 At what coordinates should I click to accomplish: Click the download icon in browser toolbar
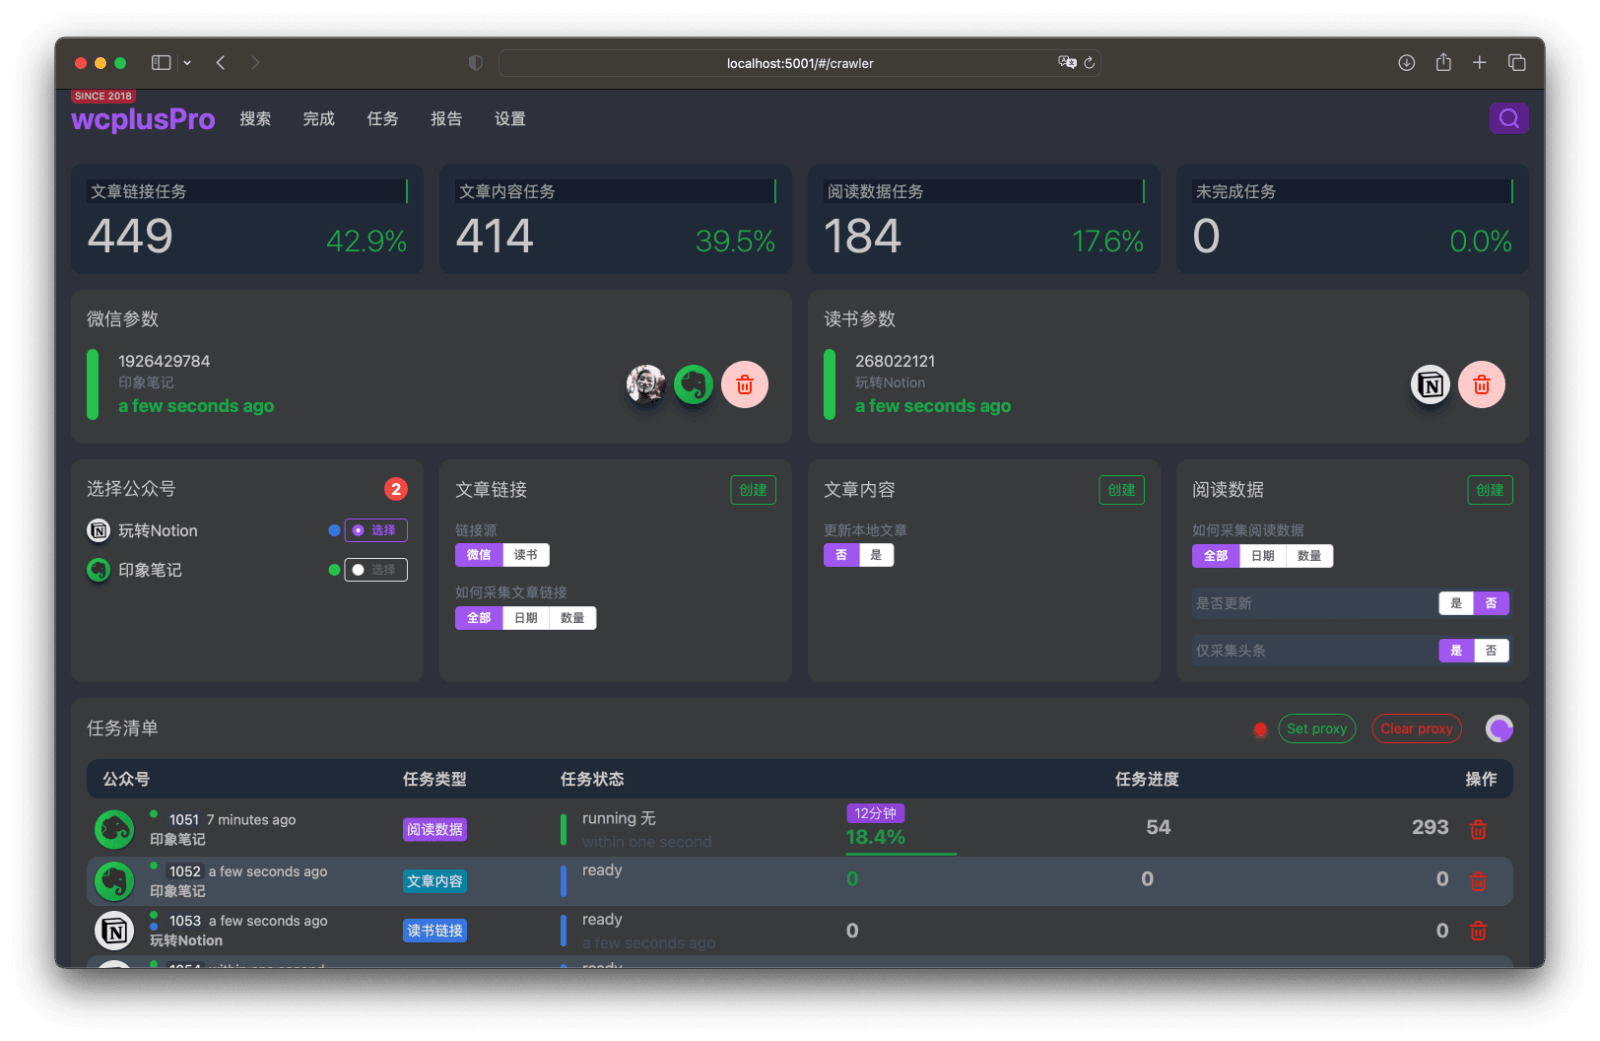tap(1406, 62)
